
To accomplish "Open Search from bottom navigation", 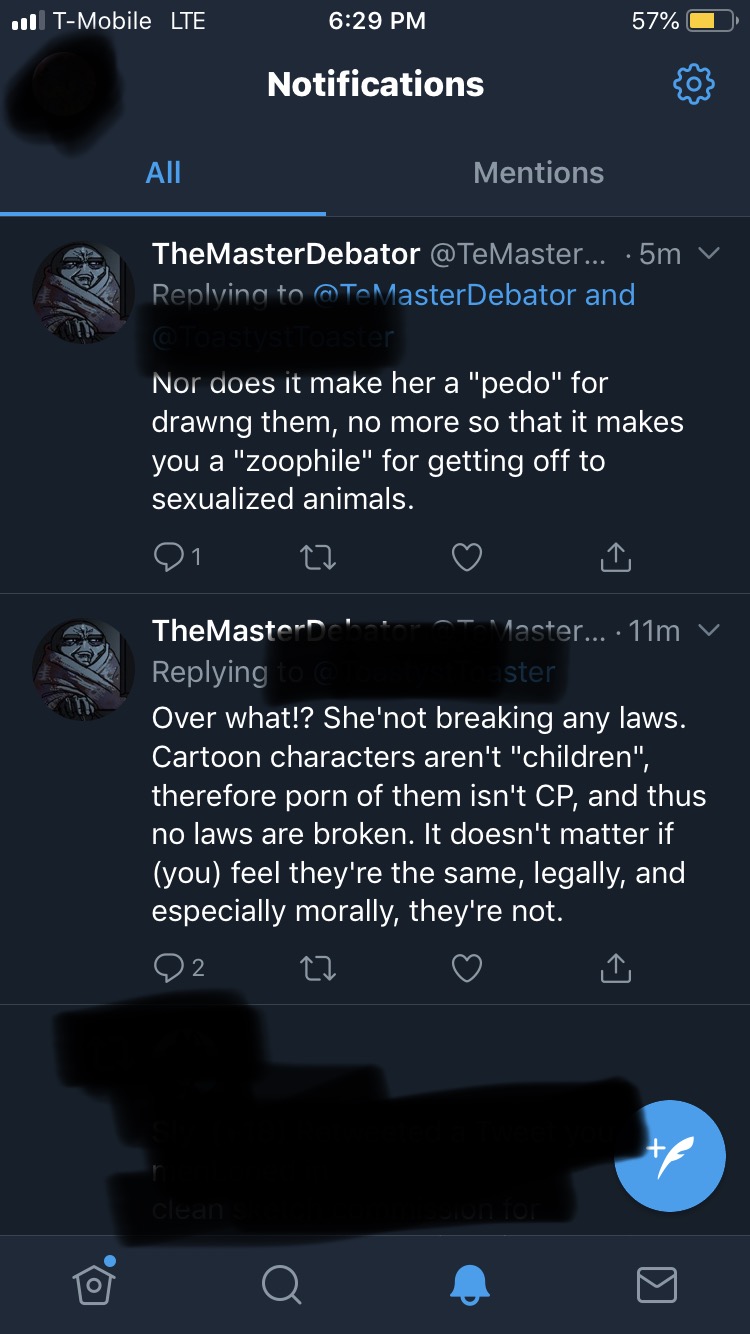I will click(x=281, y=1285).
